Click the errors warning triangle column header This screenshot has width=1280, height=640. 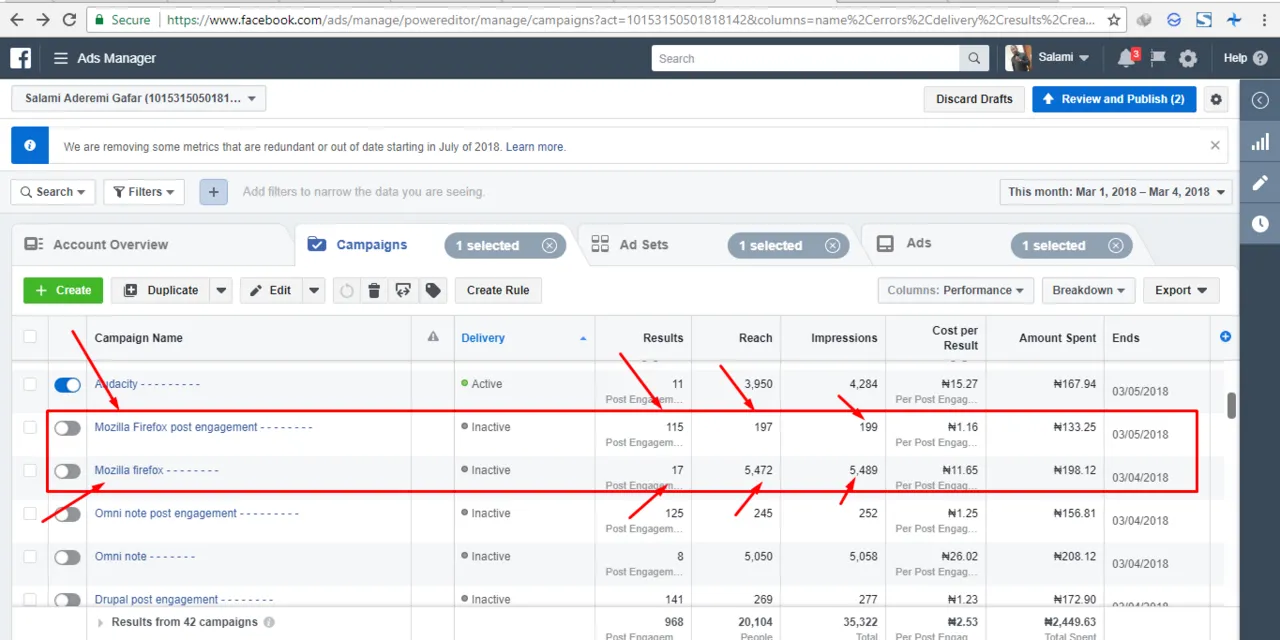coord(433,337)
